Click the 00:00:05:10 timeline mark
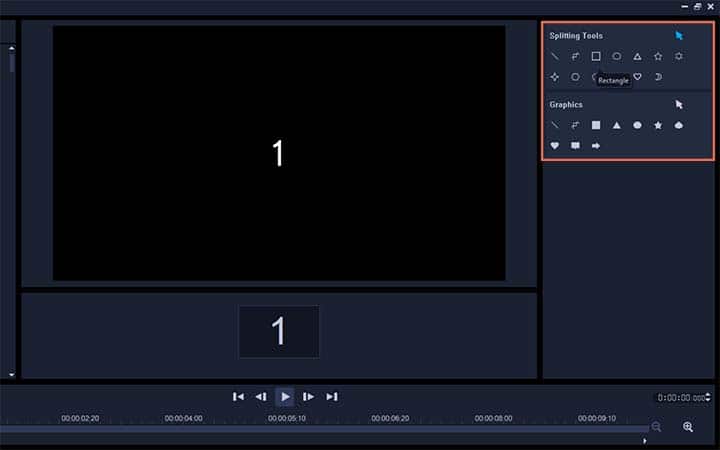Screen dimensions: 720x450 (x=287, y=418)
